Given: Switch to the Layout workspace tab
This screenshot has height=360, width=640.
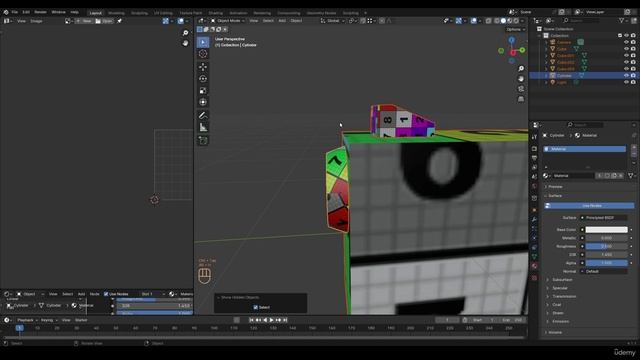Looking at the screenshot, I should coord(96,13).
